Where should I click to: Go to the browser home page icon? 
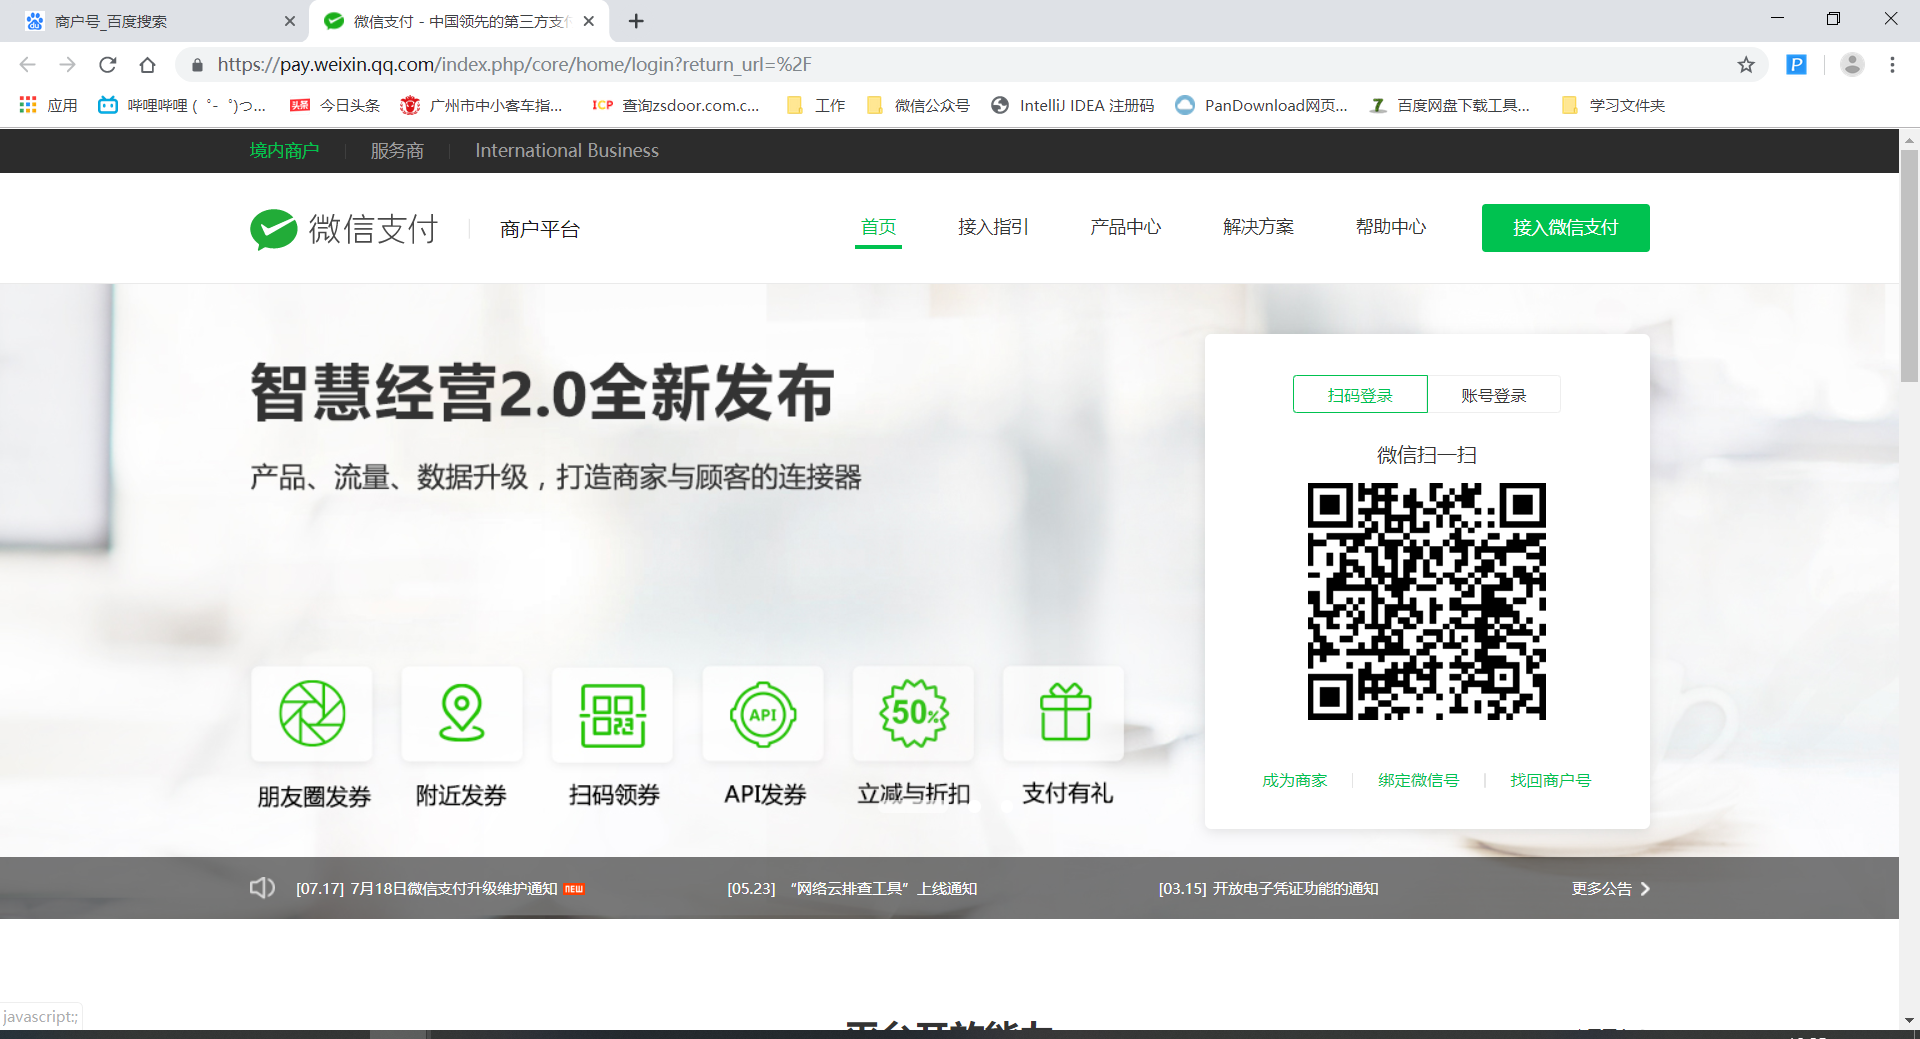148,65
